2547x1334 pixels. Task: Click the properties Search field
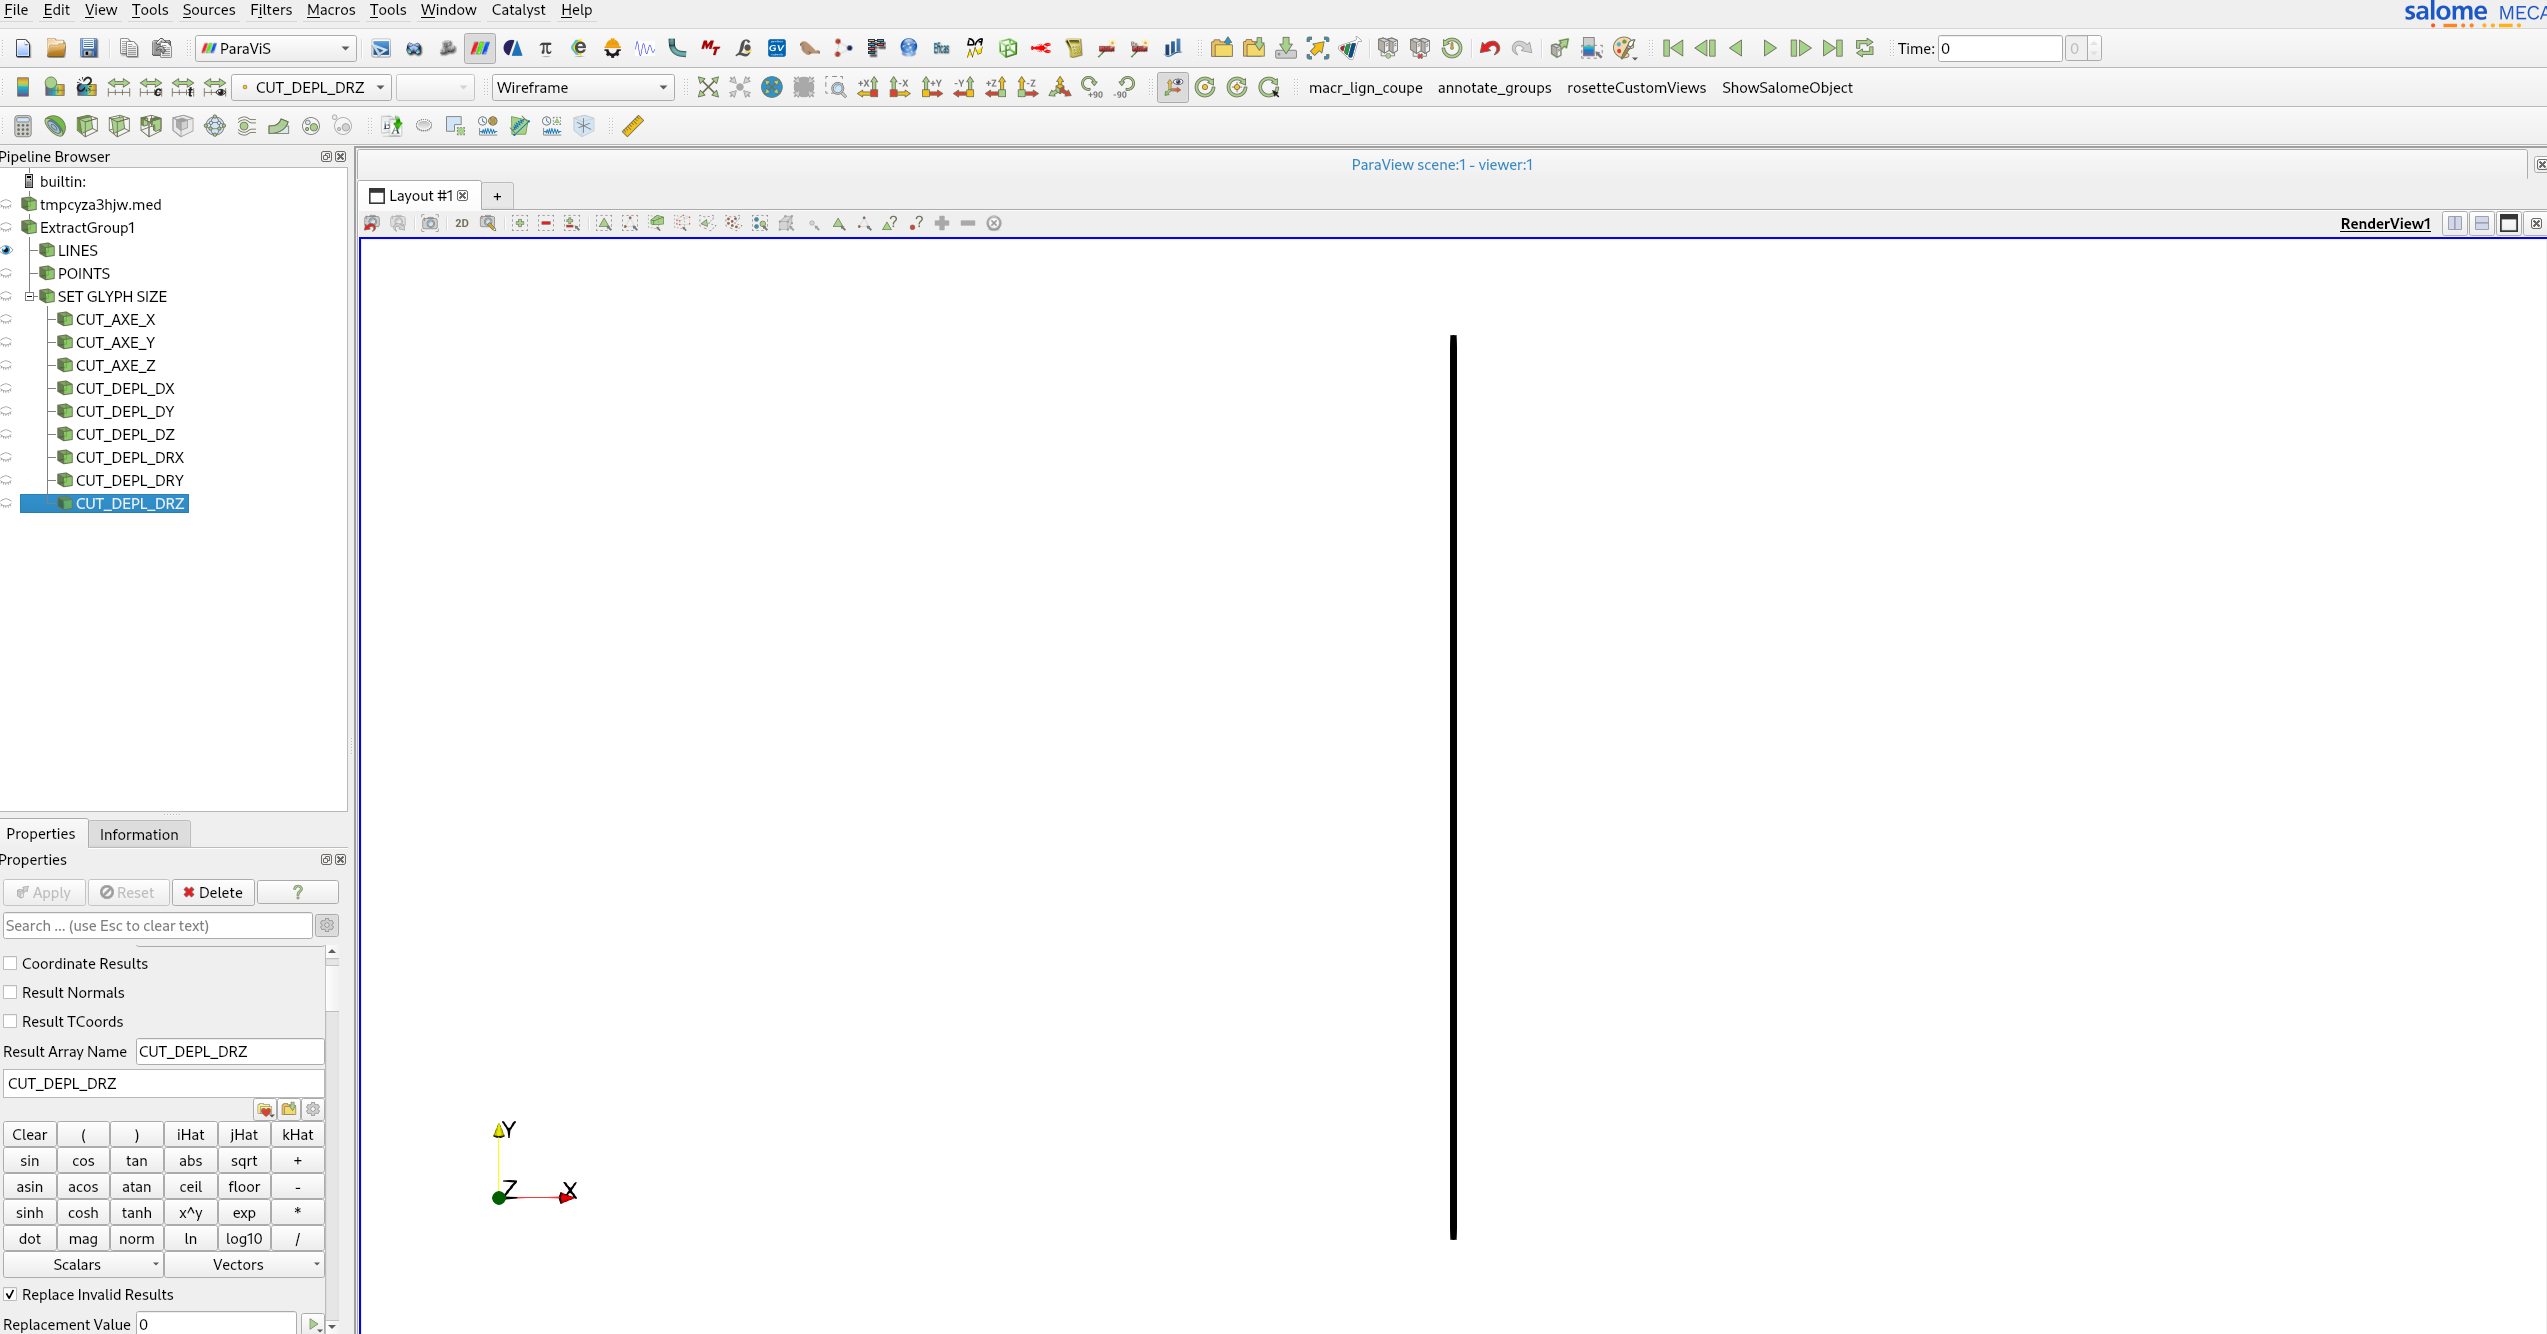(x=158, y=926)
